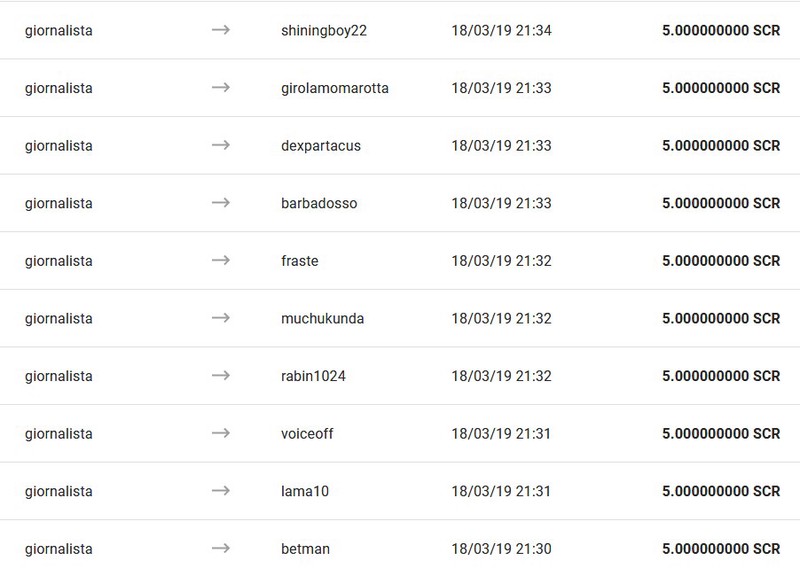The image size is (800, 576).
Task: Open sender giornalista in the fraste row
Action: point(59,262)
